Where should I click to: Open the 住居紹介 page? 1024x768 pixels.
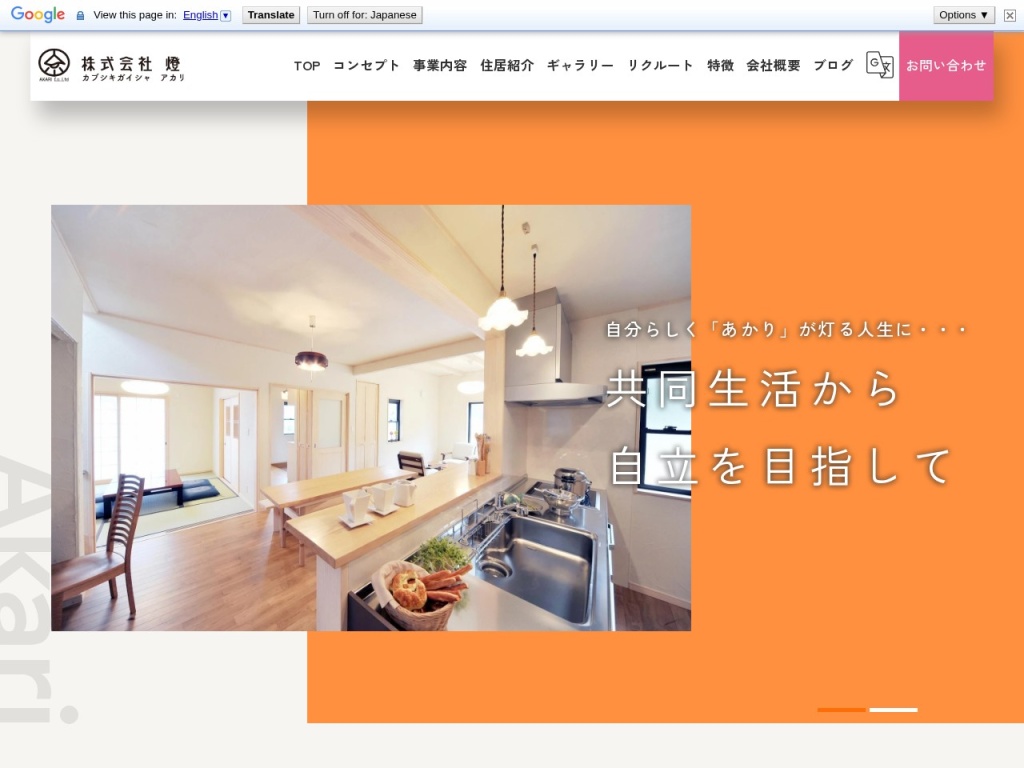[x=507, y=66]
